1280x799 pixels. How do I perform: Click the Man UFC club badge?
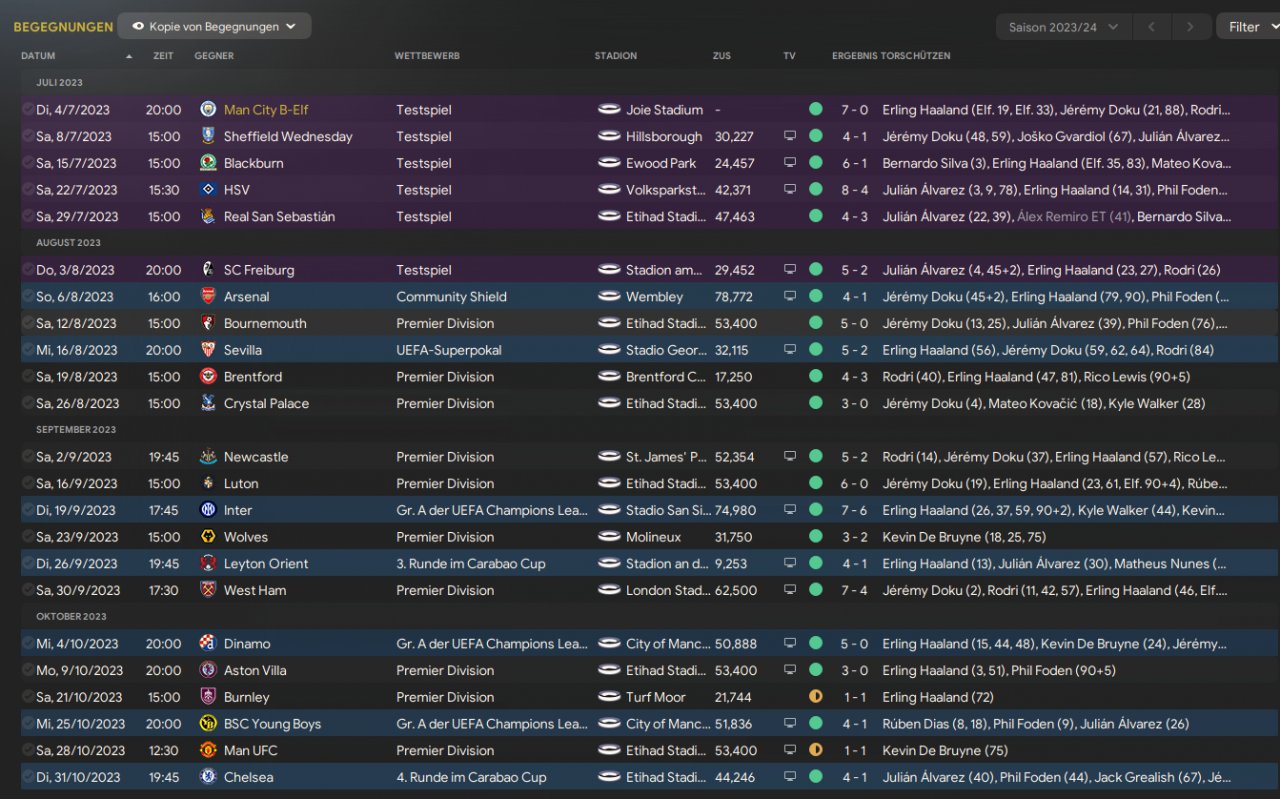(208, 750)
